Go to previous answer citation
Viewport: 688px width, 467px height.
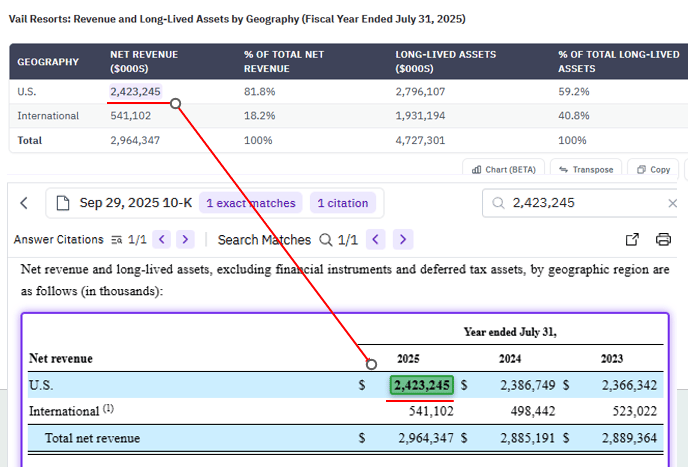[x=160, y=239]
